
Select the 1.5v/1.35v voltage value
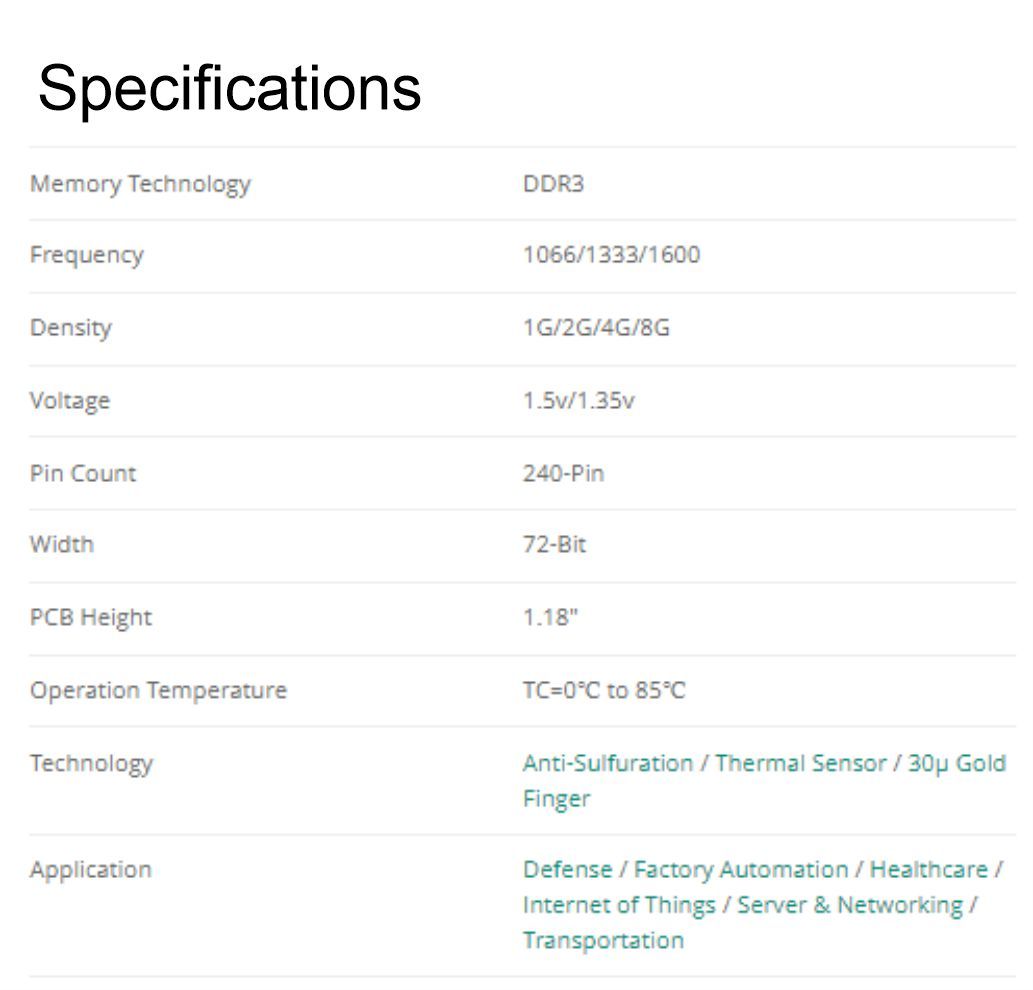pos(578,400)
